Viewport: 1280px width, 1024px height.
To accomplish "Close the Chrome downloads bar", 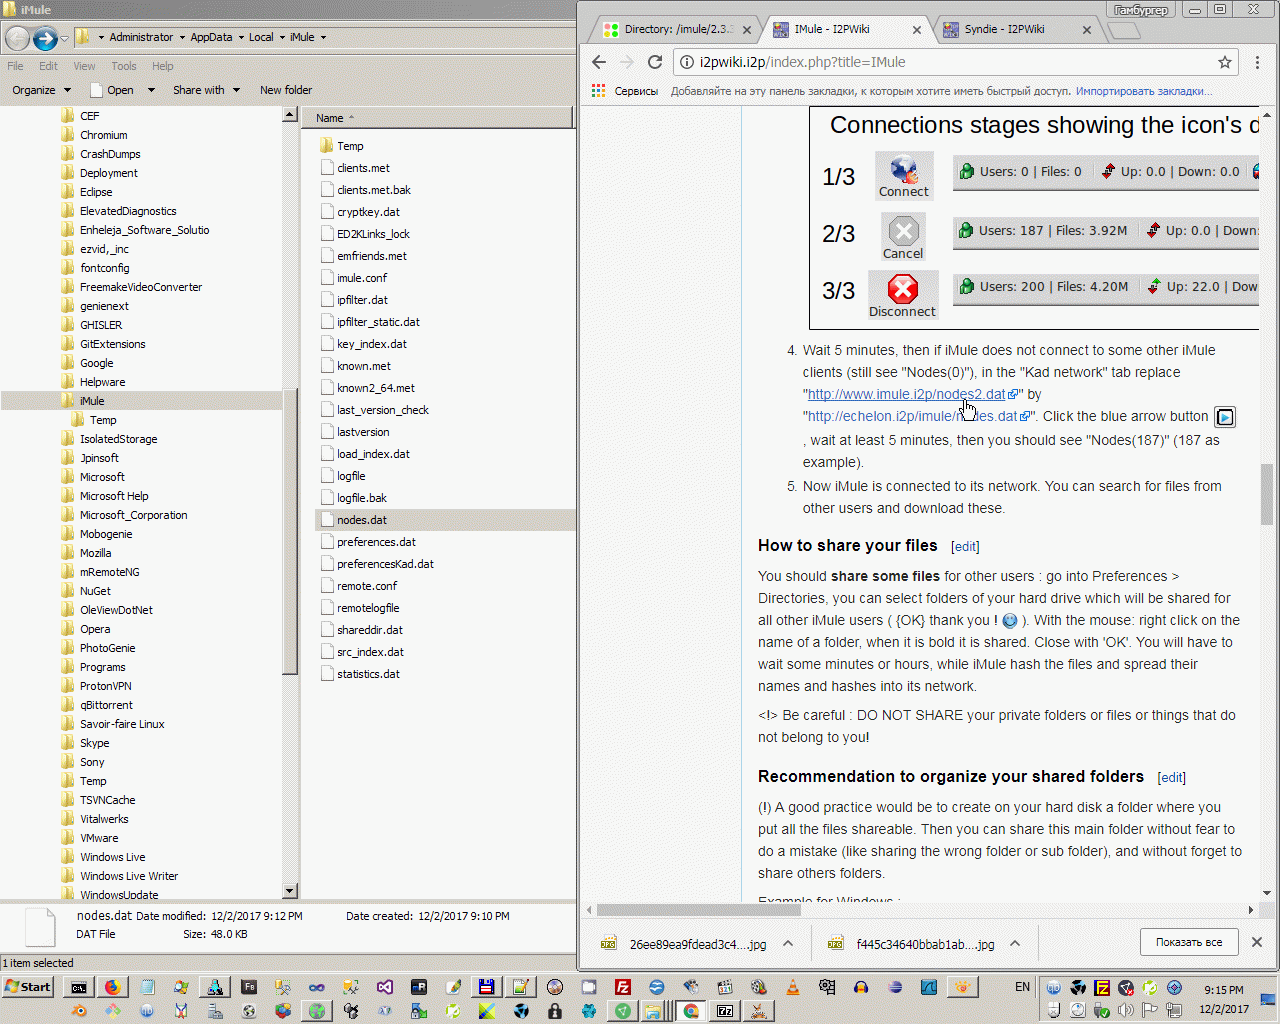I will (x=1257, y=942).
